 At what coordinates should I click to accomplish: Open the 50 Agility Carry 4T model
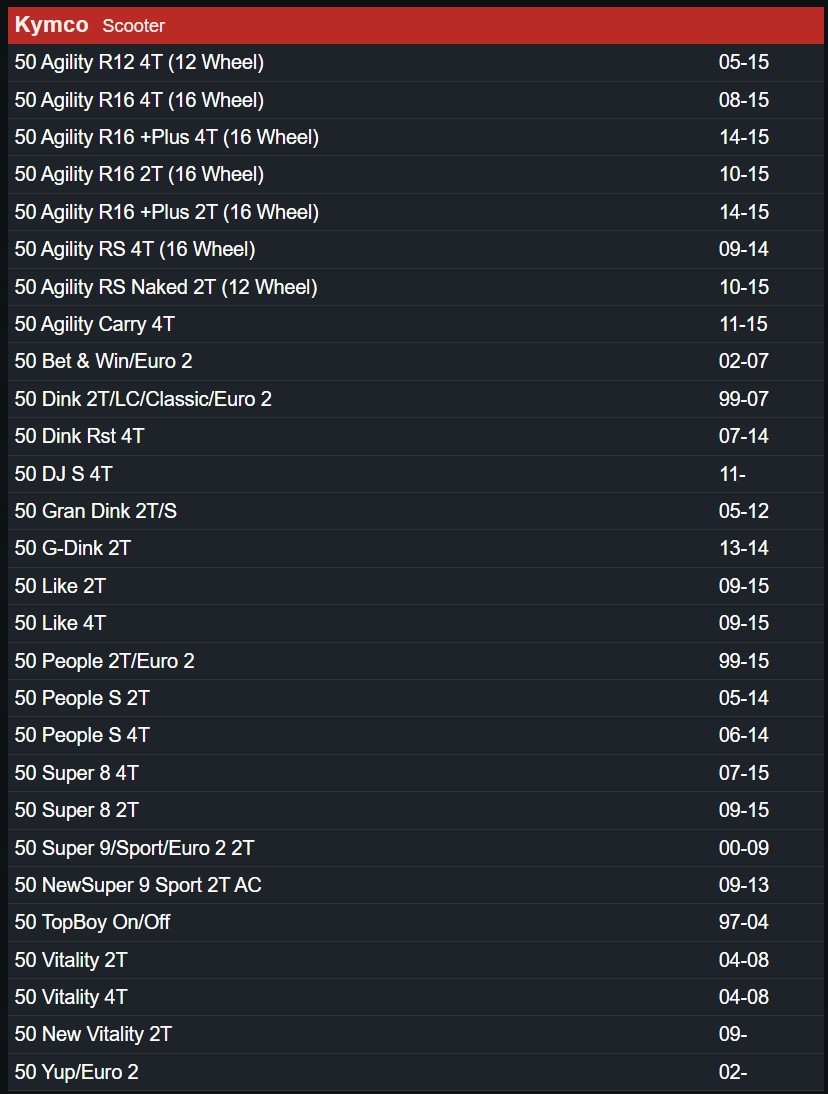coord(416,324)
